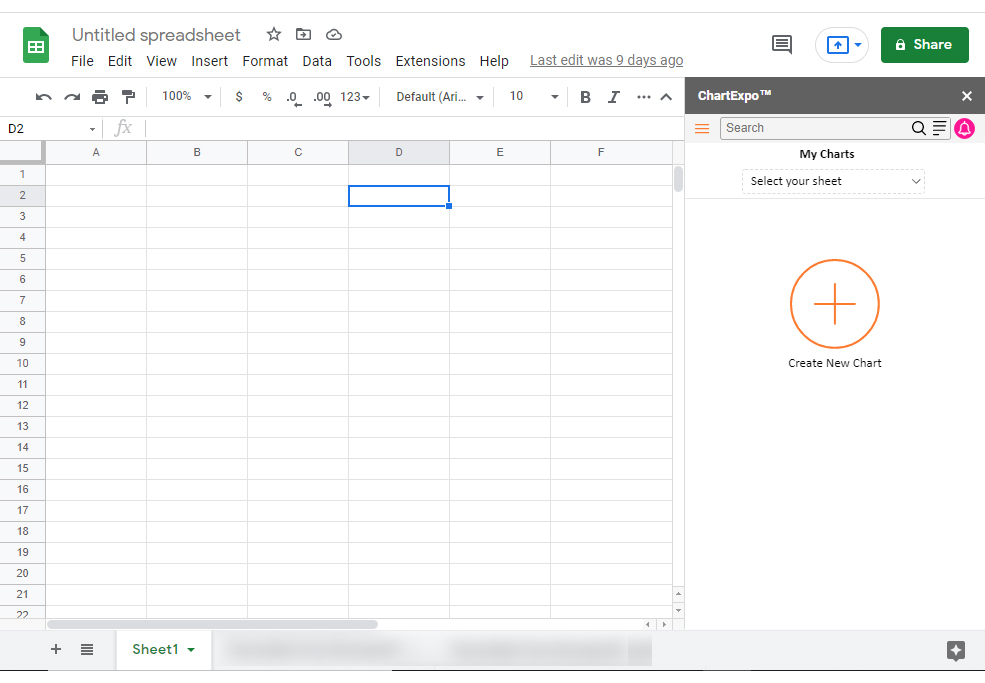
Task: Open the View menu
Action: pos(161,61)
